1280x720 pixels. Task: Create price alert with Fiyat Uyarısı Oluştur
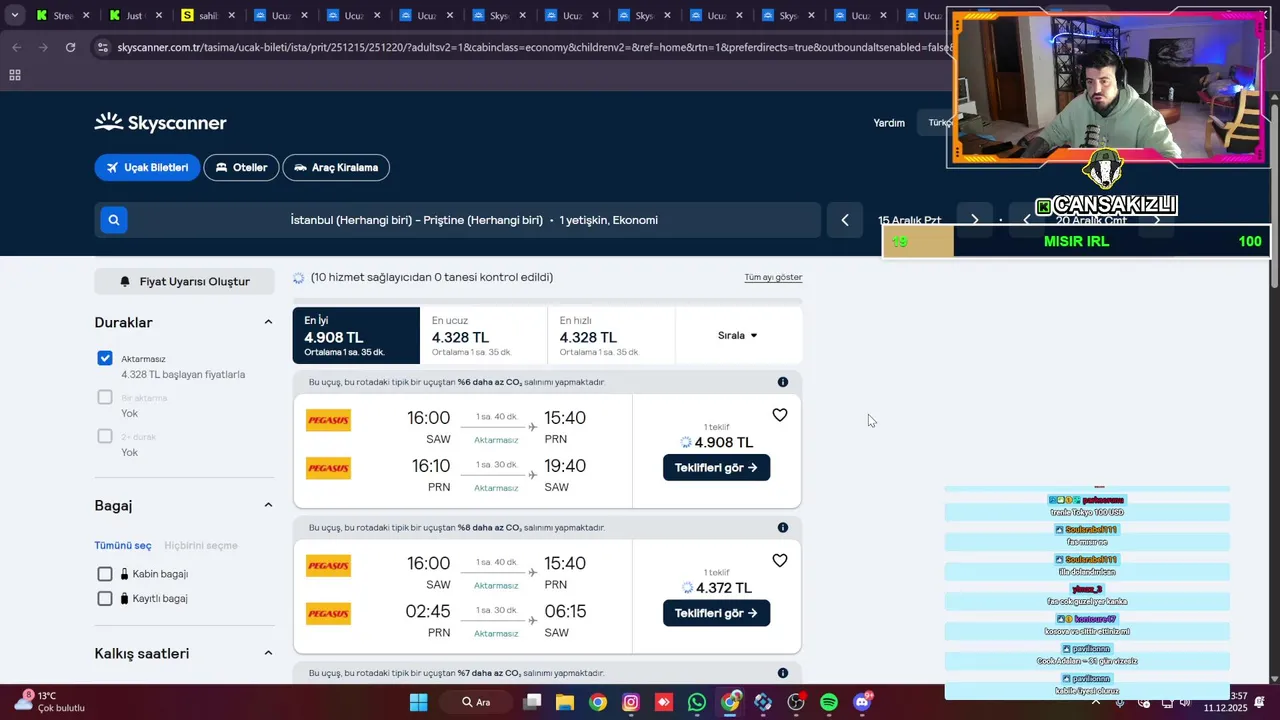click(x=184, y=281)
